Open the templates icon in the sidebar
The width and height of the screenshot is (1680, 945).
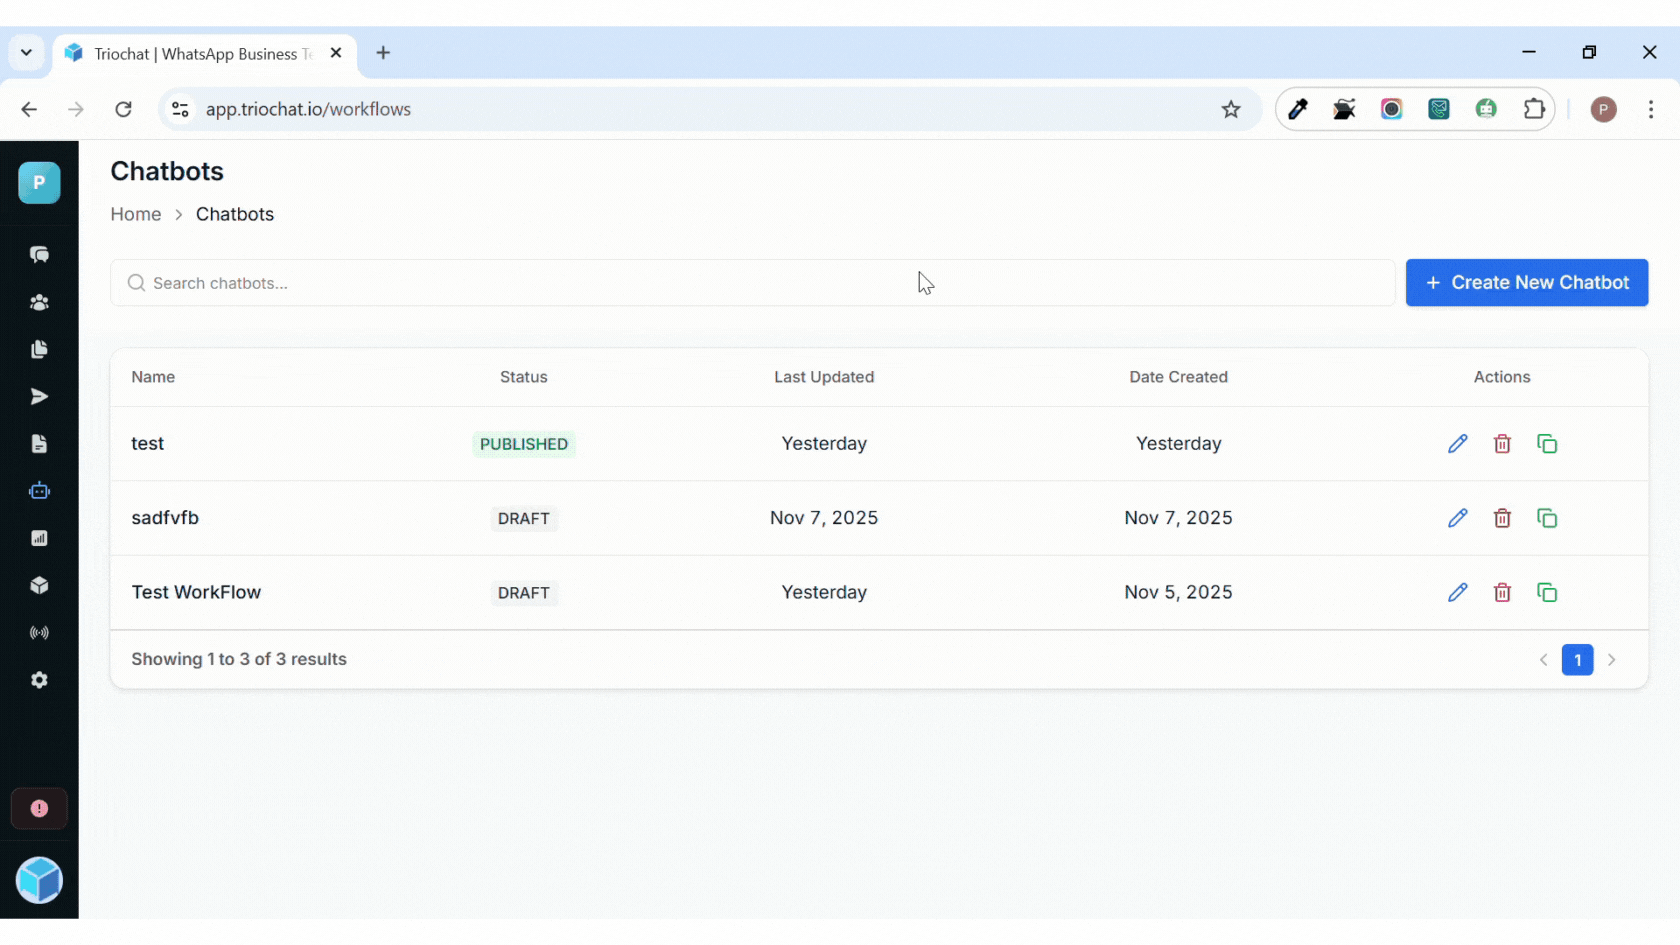(x=39, y=349)
